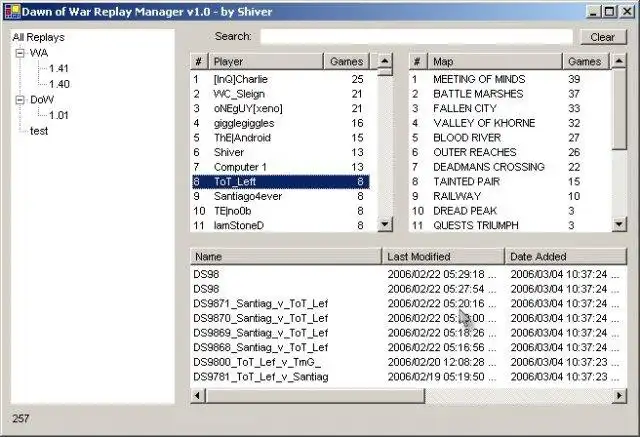Click the # column header in map list
Image resolution: width=640 pixels, height=437 pixels.
pyautogui.click(x=418, y=62)
